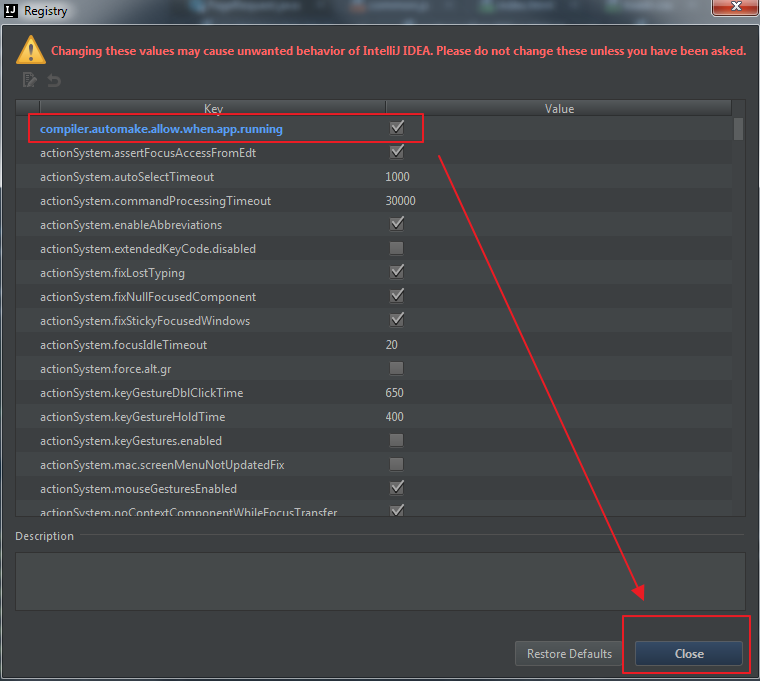Select actionSystem.focusIdleTimeout key

pyautogui.click(x=123, y=345)
